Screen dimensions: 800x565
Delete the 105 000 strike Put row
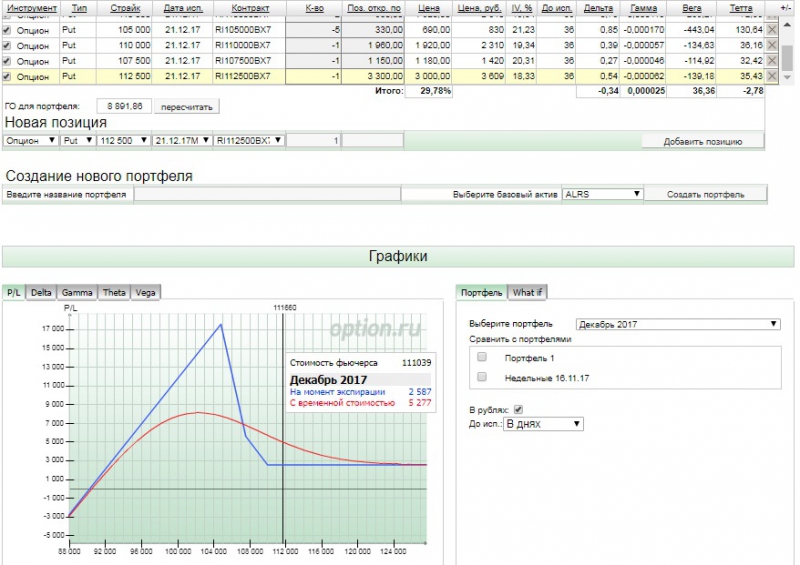772,31
